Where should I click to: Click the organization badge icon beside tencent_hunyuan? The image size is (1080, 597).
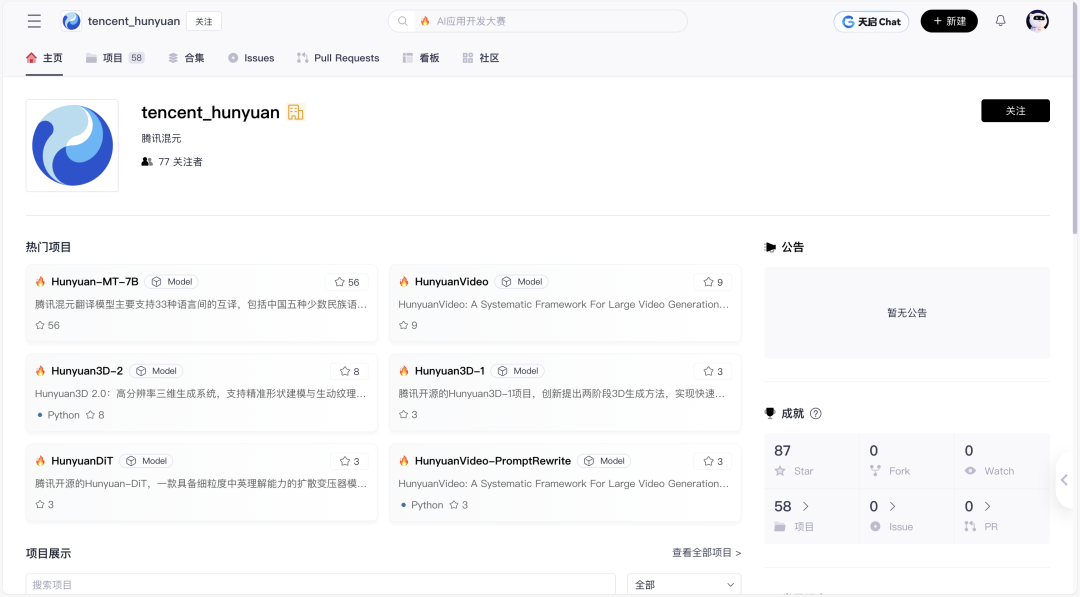tap(295, 112)
